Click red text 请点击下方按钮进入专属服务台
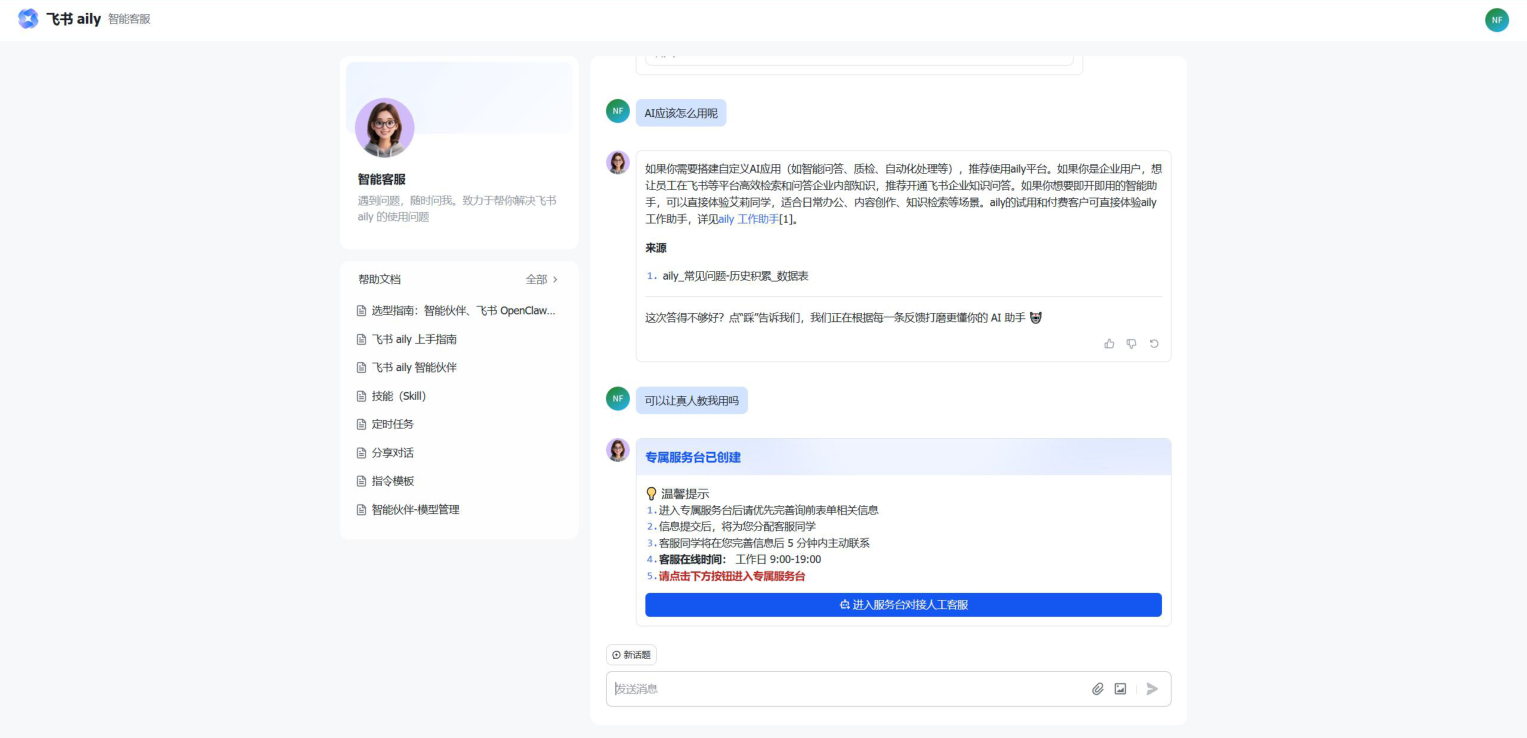The image size is (1527, 738). pos(732,577)
